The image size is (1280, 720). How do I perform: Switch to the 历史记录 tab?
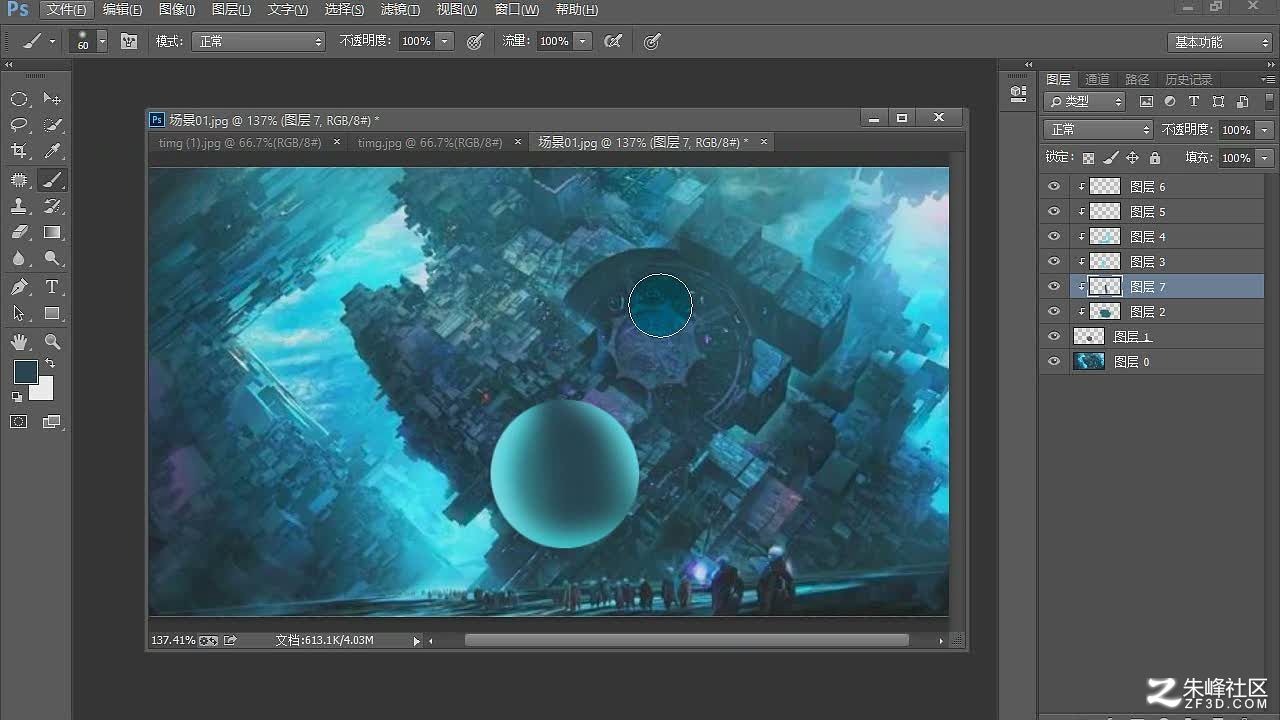point(1188,79)
